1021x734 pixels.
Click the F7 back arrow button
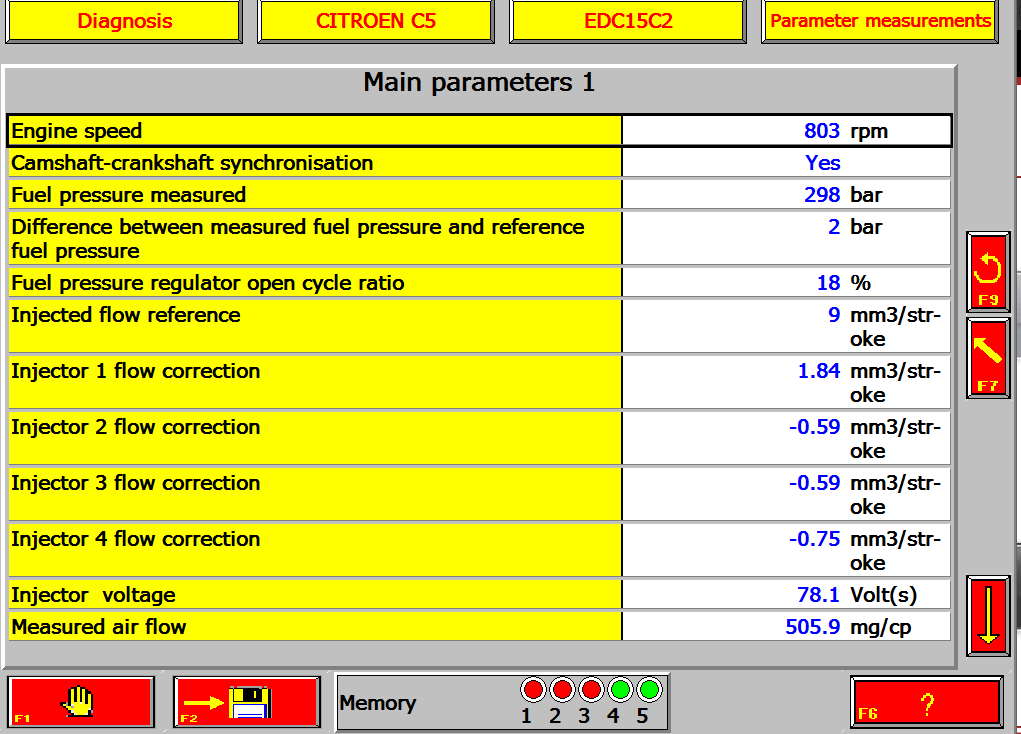pos(988,358)
